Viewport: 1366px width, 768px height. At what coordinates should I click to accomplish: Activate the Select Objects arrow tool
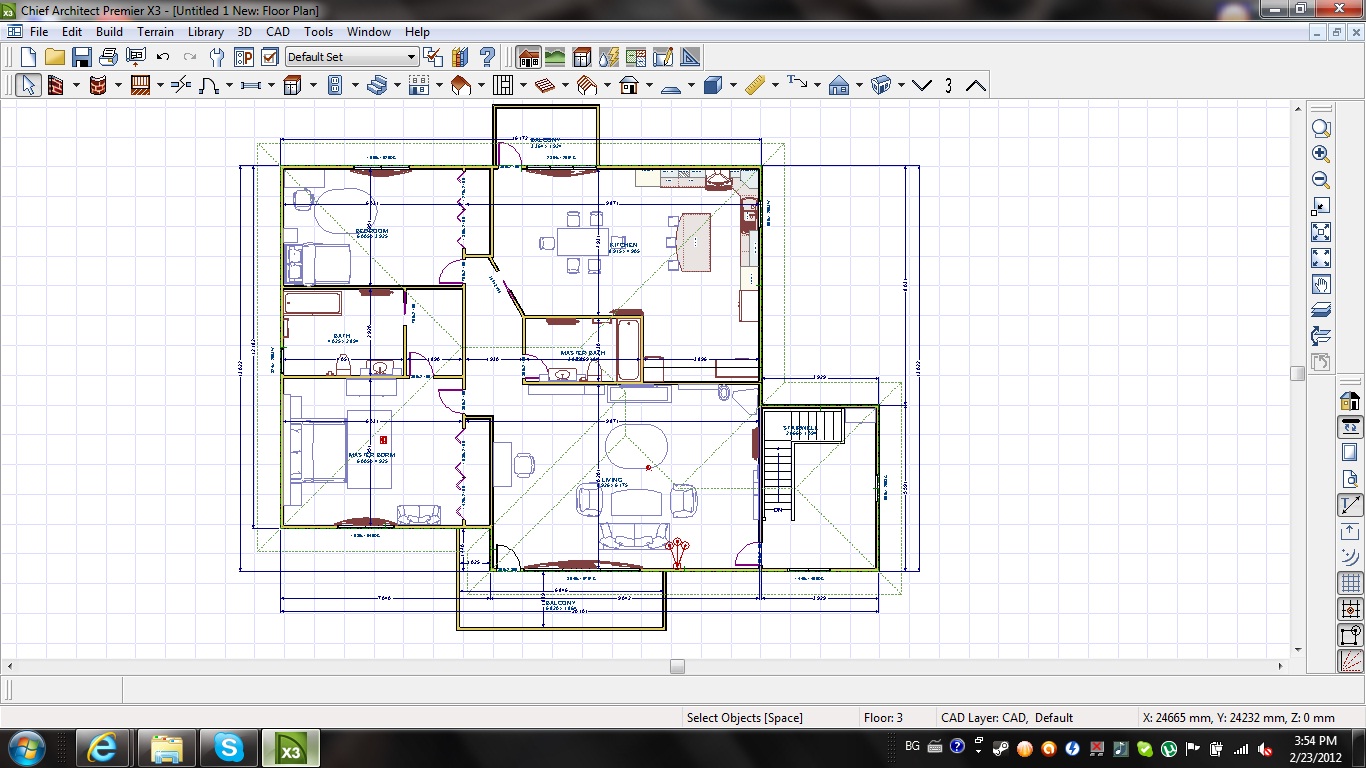point(28,86)
